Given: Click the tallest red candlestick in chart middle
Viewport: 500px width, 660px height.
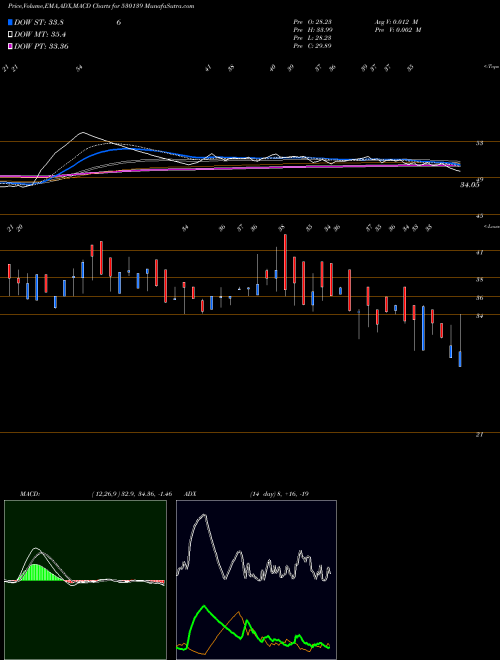Looking at the screenshot, I should 285,262.
